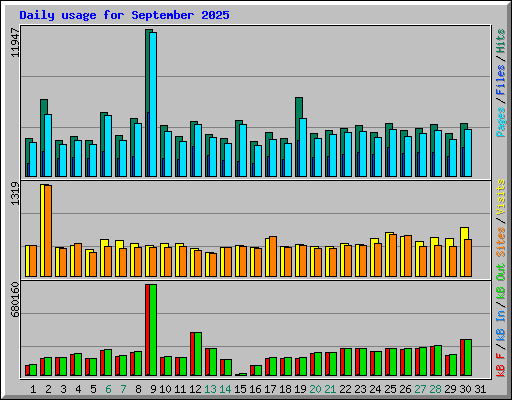Click the KB axis value 680160
512x400 pixels.
(x=15, y=300)
